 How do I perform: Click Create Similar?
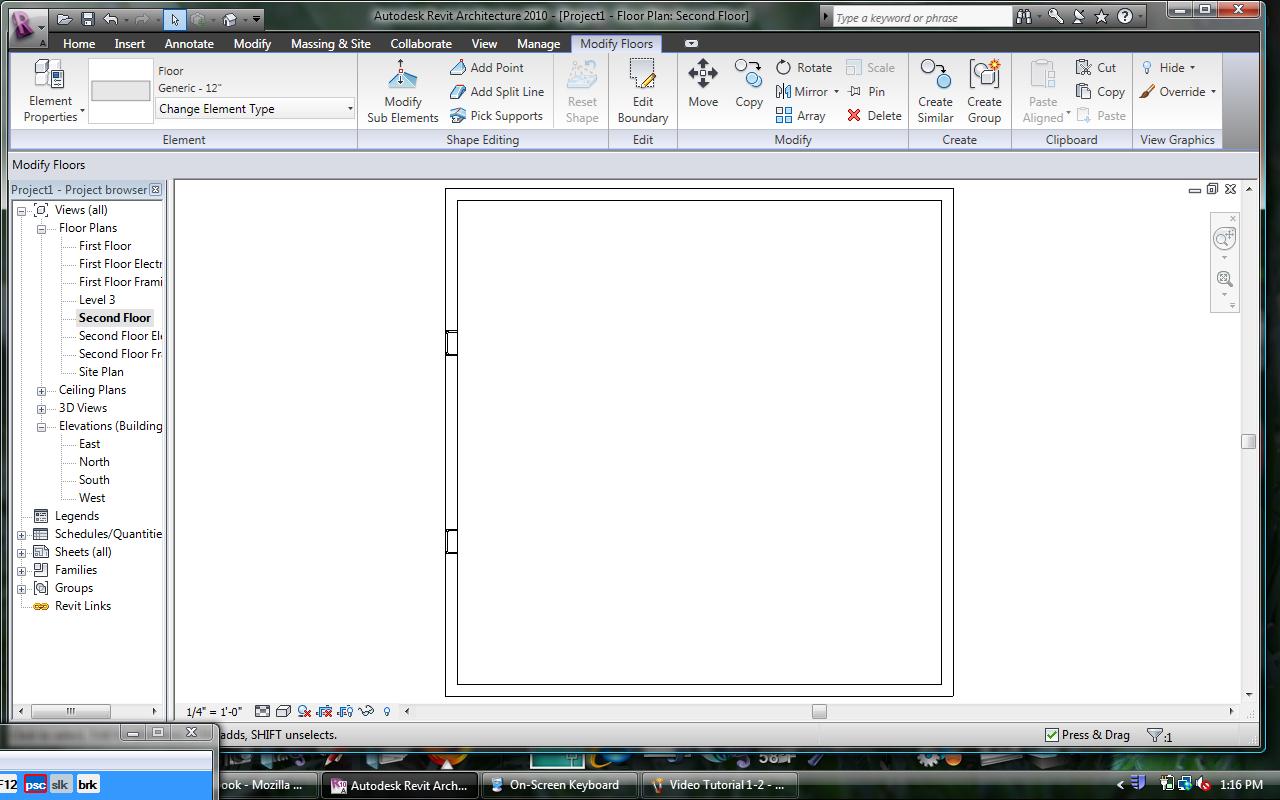click(x=935, y=91)
